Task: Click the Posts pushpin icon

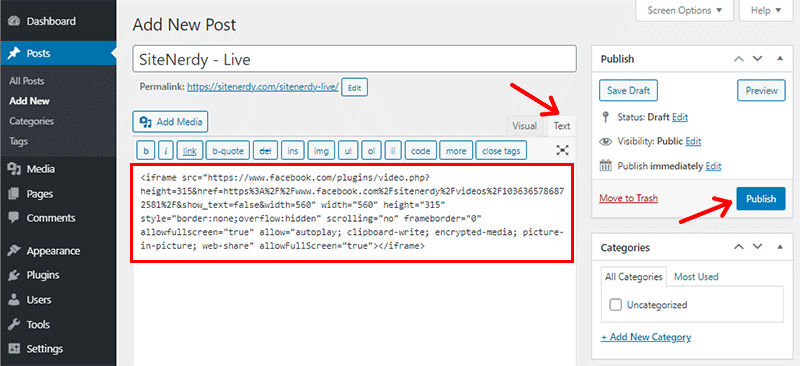Action: (x=14, y=53)
